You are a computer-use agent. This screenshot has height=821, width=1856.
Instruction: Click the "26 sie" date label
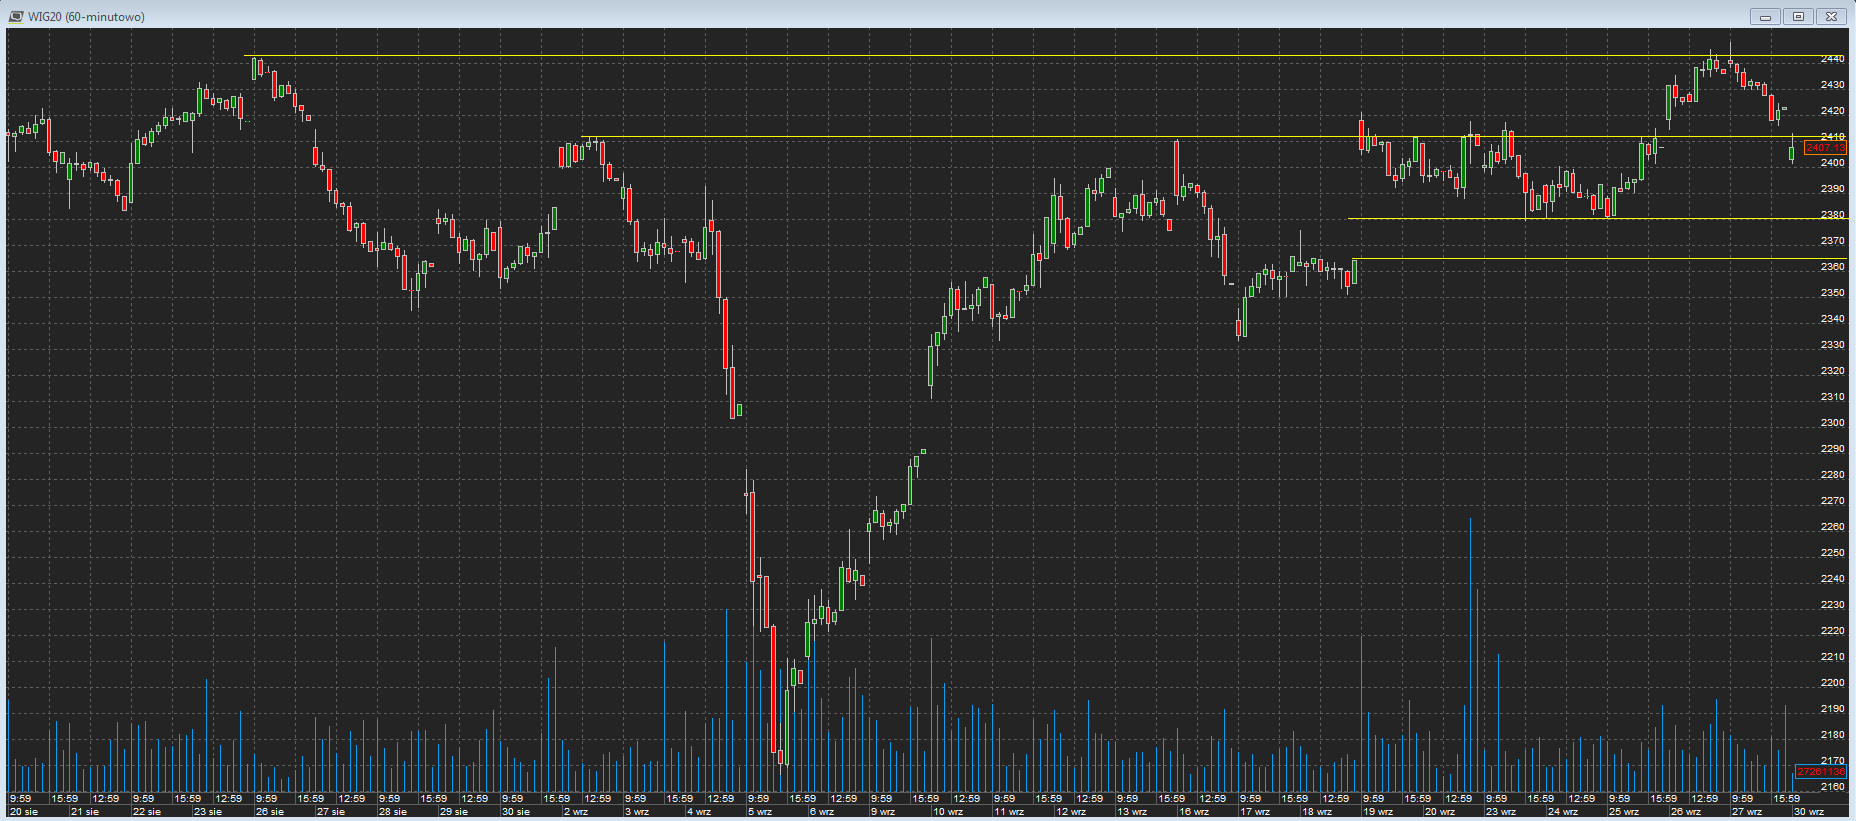[270, 812]
